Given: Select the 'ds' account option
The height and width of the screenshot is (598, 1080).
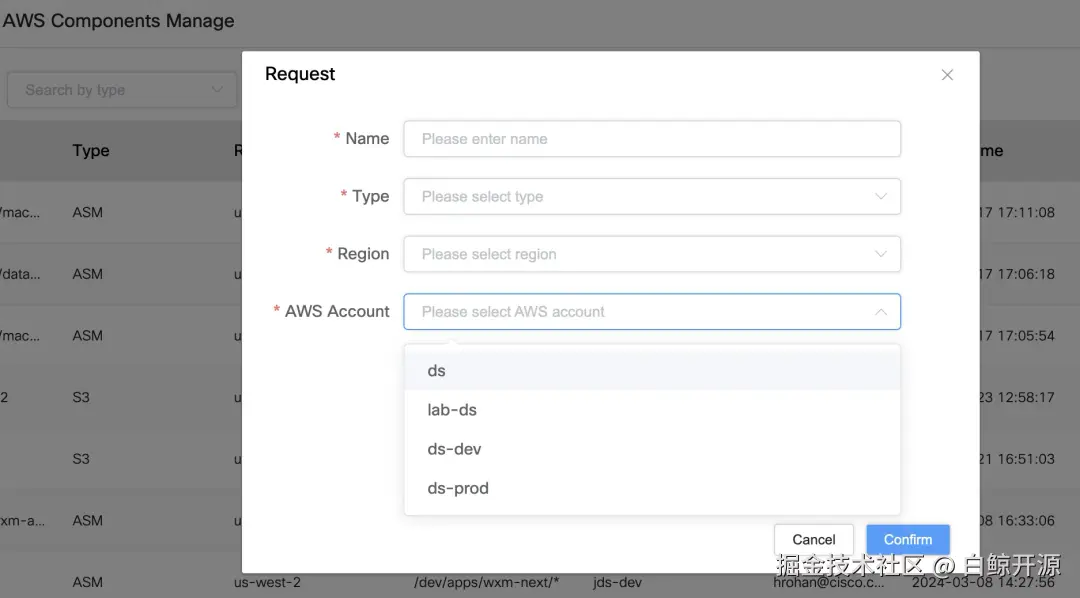Looking at the screenshot, I should pos(652,371).
